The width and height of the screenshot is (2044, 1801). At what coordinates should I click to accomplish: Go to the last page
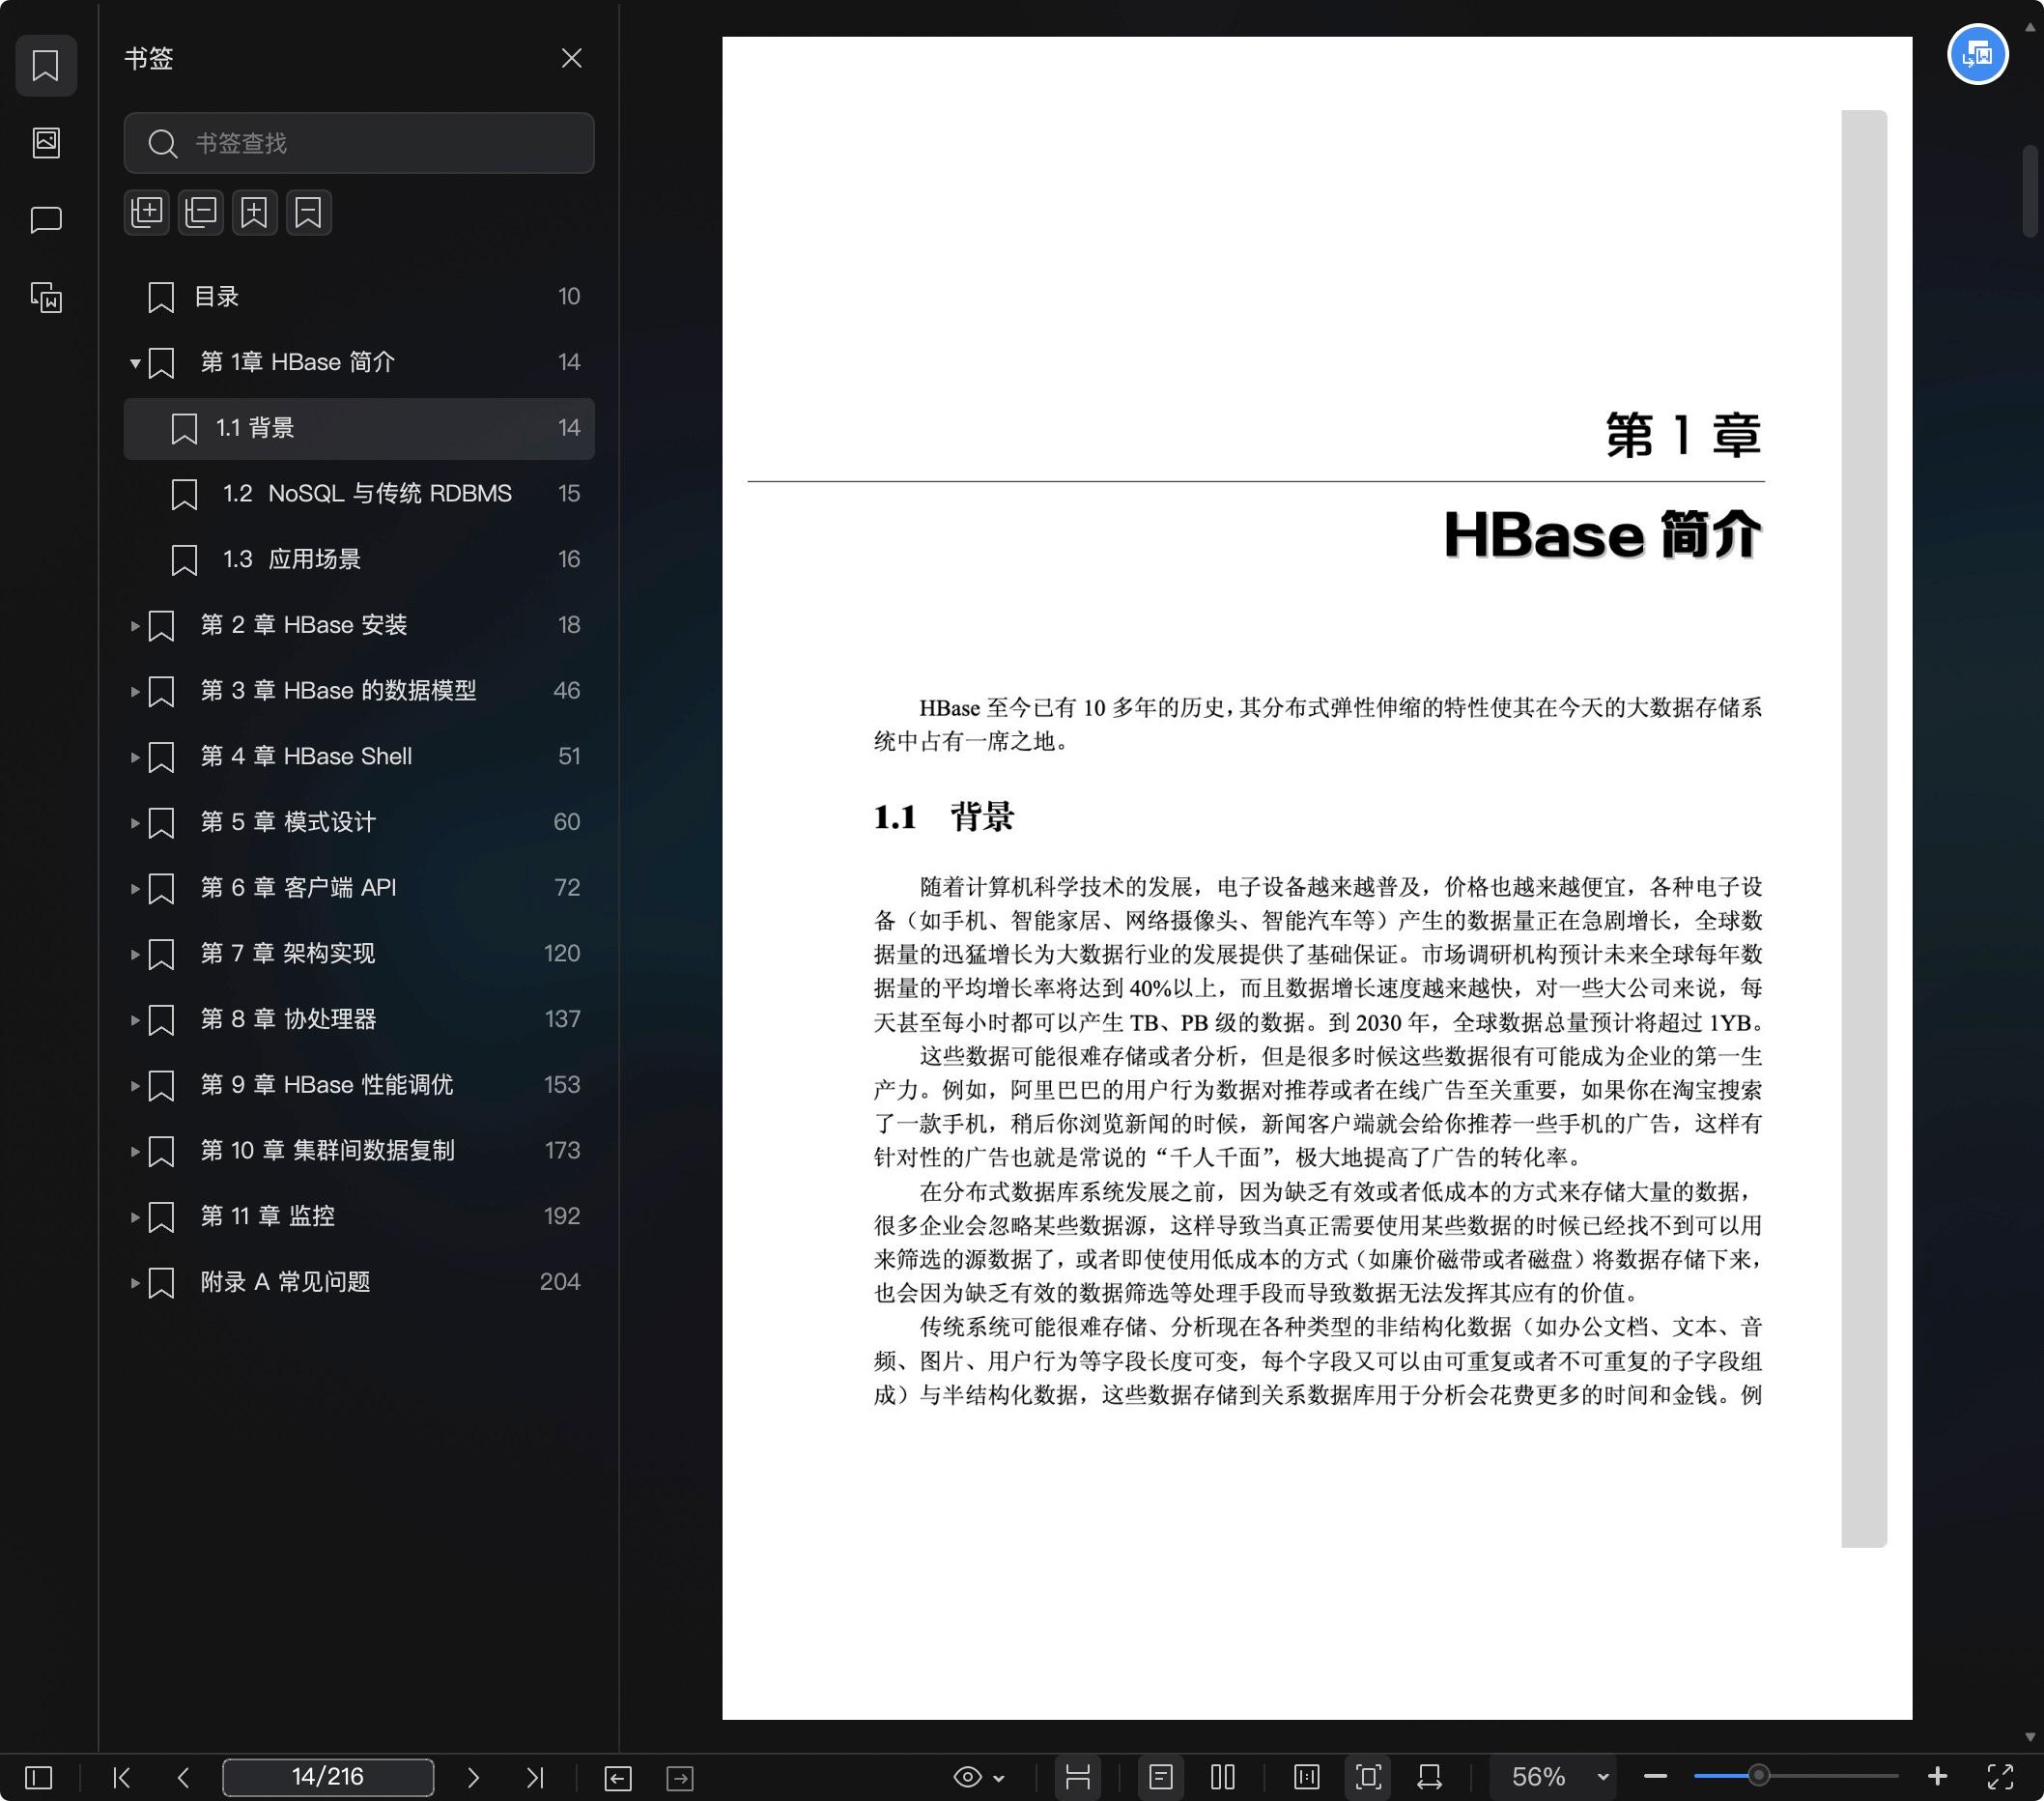tap(535, 1777)
